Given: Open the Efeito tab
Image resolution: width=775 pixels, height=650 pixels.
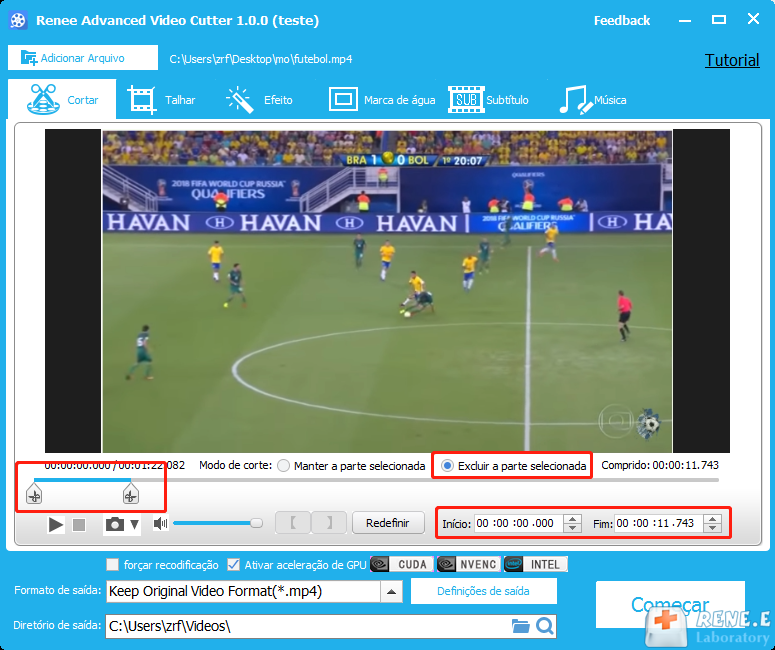Looking at the screenshot, I should pyautogui.click(x=259, y=99).
